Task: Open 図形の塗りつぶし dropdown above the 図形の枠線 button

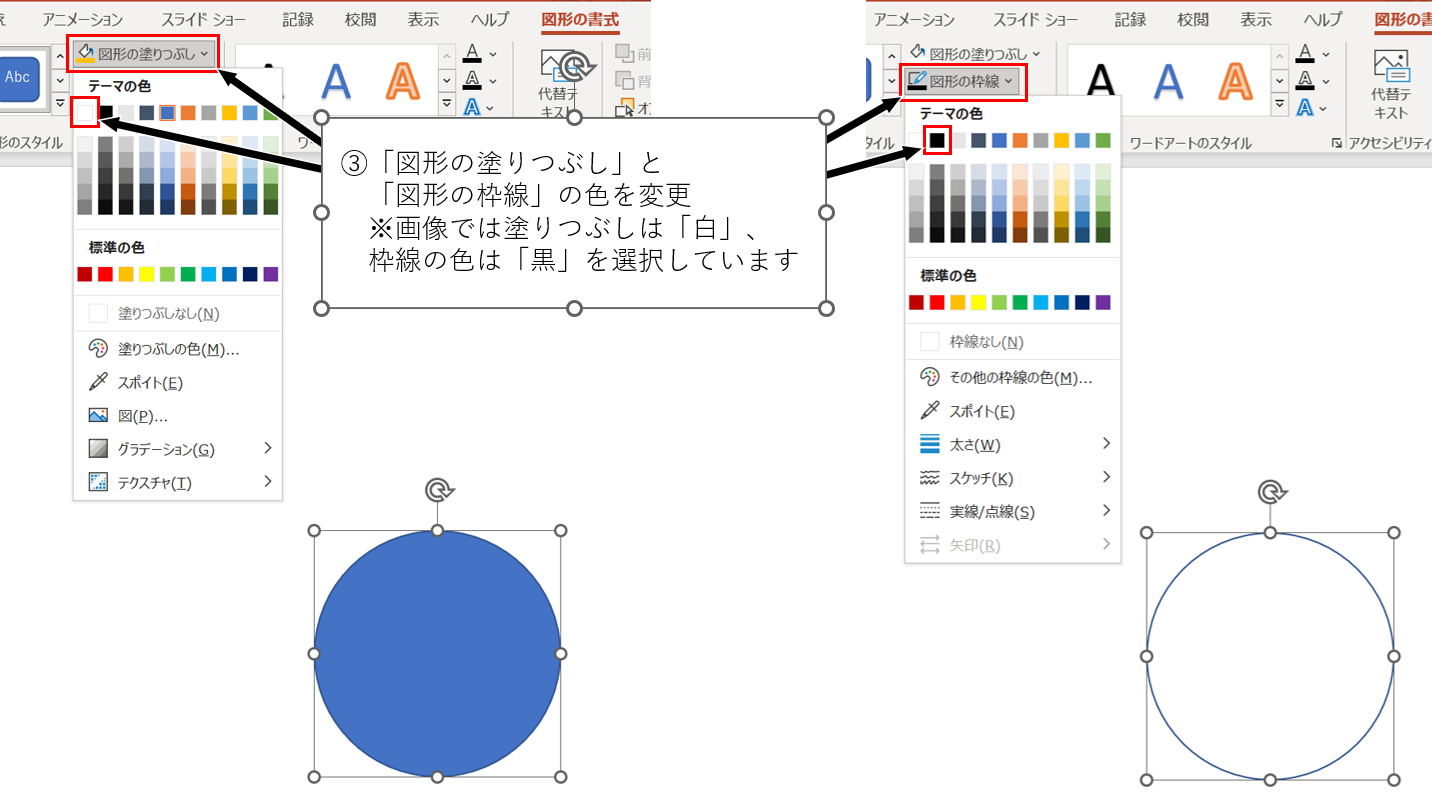Action: coord(974,53)
